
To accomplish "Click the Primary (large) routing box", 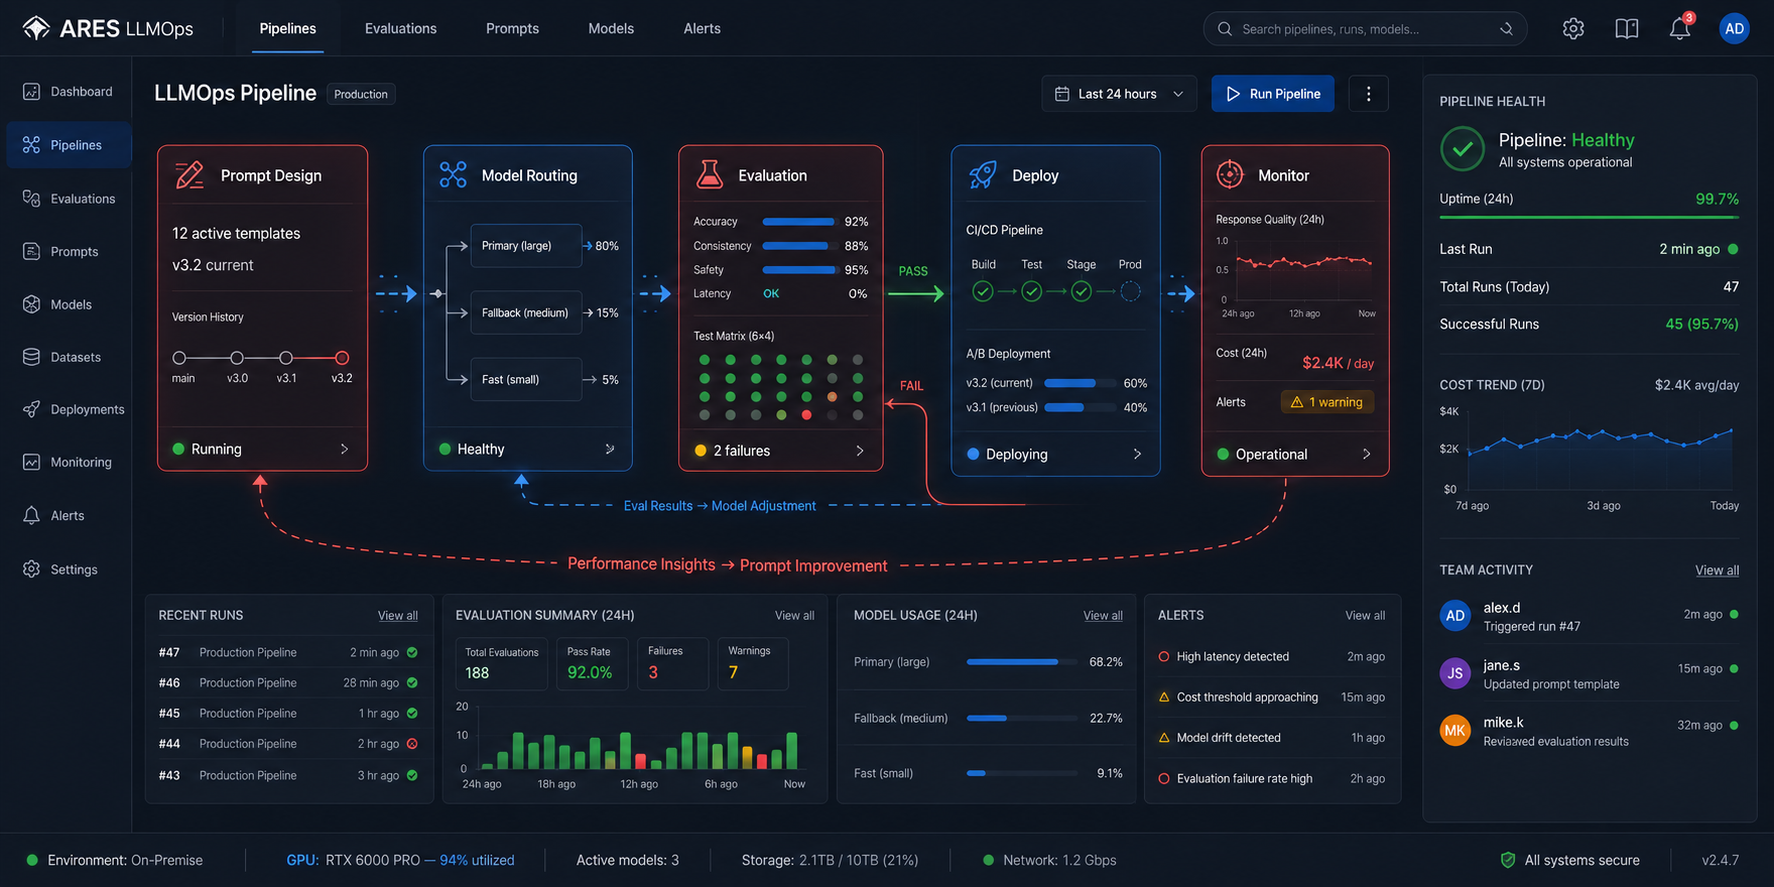I will pyautogui.click(x=526, y=246).
